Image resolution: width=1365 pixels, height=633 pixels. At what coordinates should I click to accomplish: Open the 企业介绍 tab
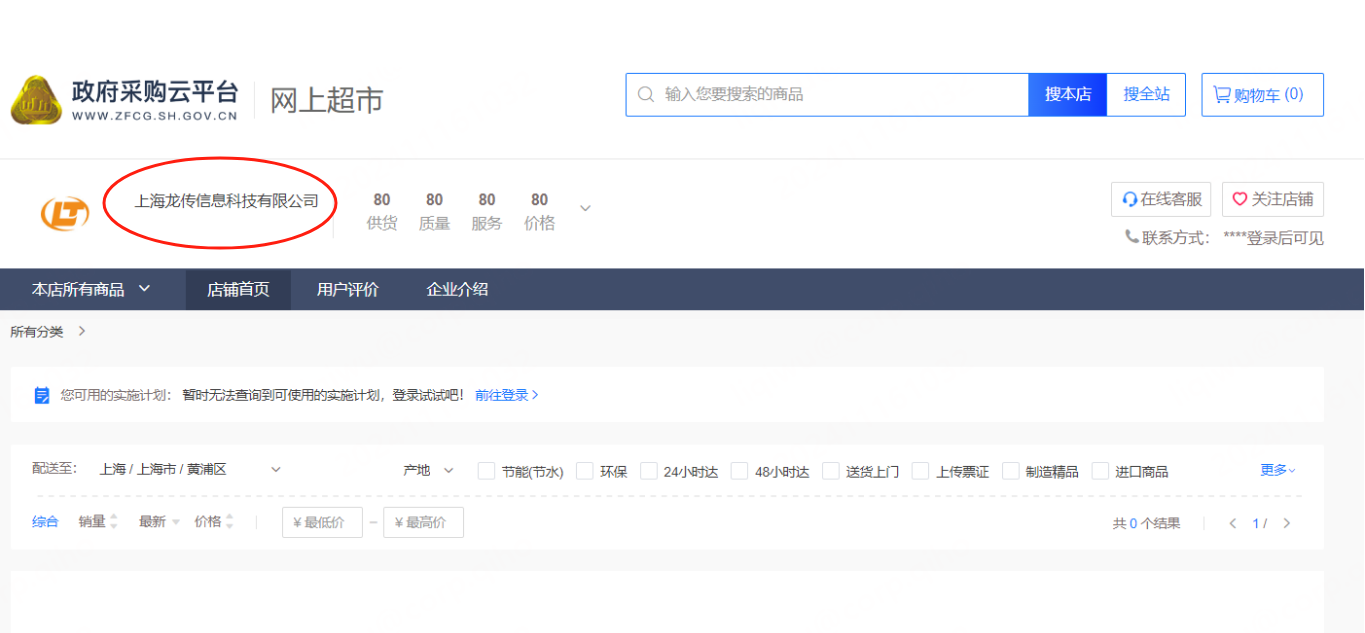tap(457, 290)
